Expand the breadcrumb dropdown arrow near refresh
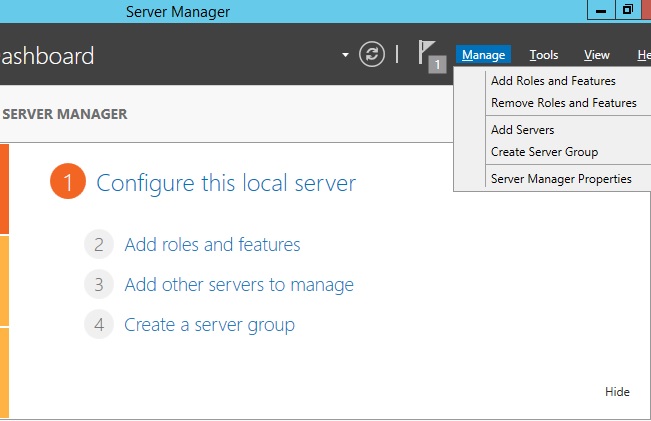 345,55
